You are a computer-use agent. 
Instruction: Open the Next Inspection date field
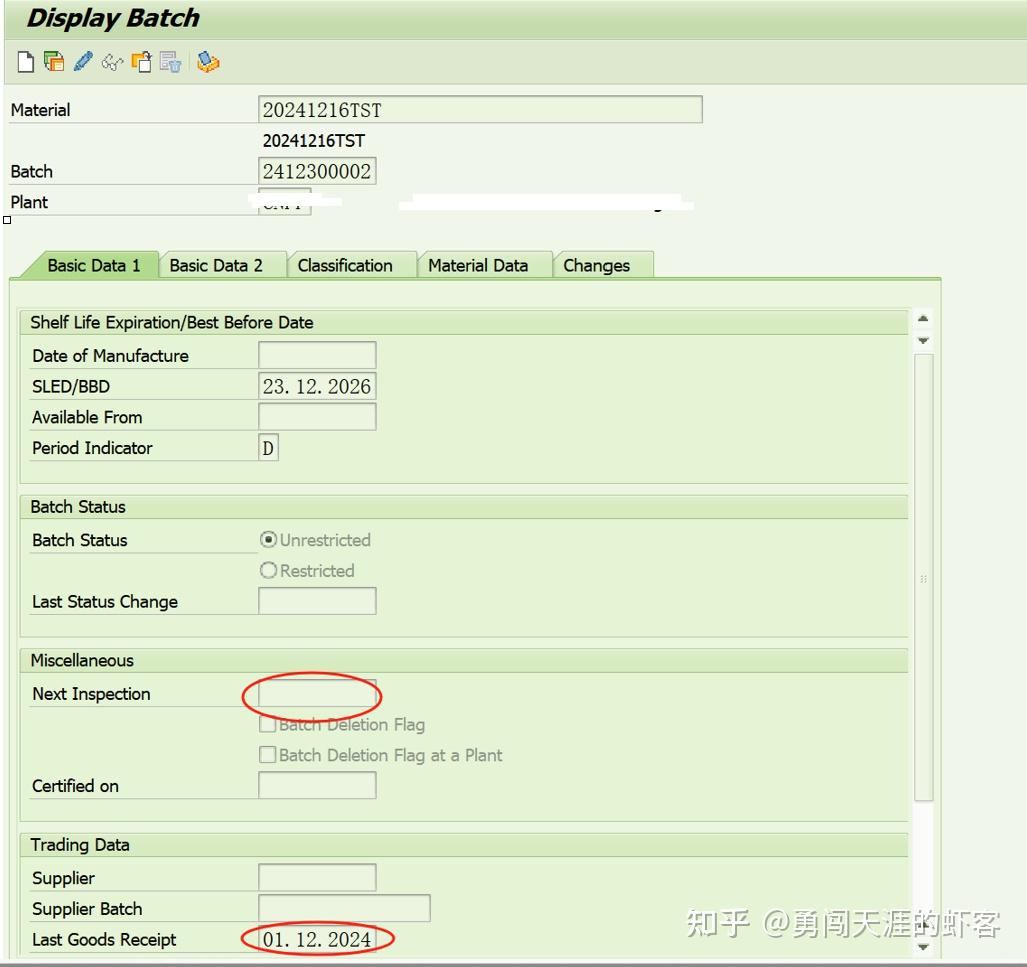(x=315, y=694)
